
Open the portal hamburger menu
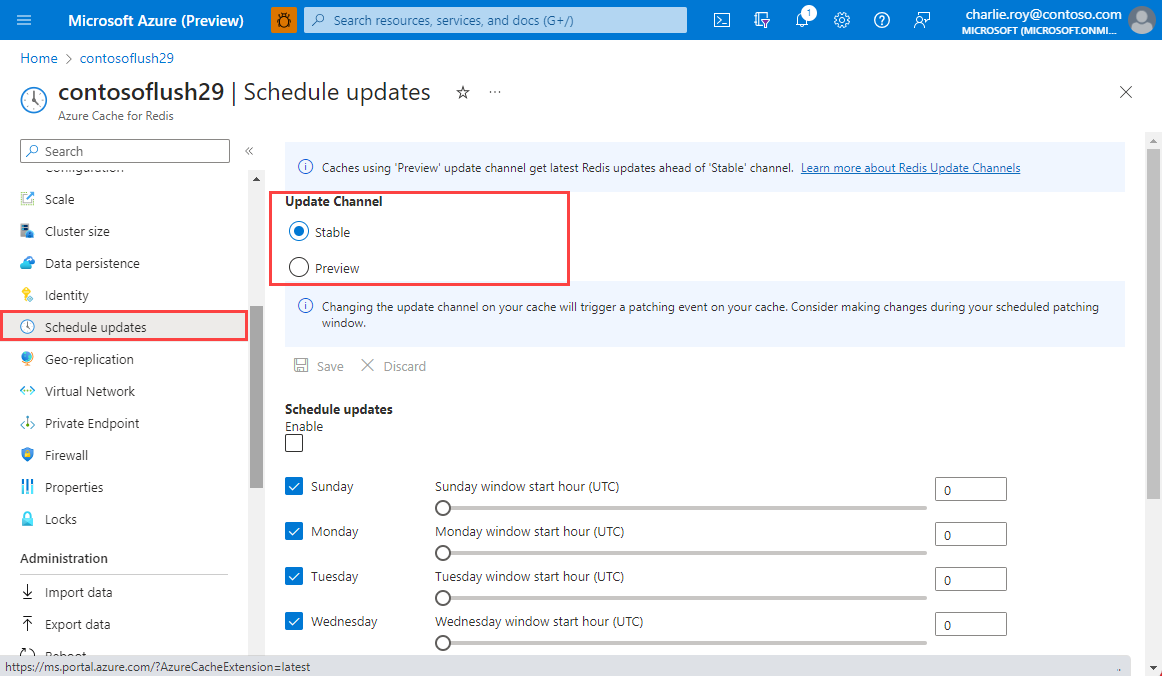tap(24, 20)
